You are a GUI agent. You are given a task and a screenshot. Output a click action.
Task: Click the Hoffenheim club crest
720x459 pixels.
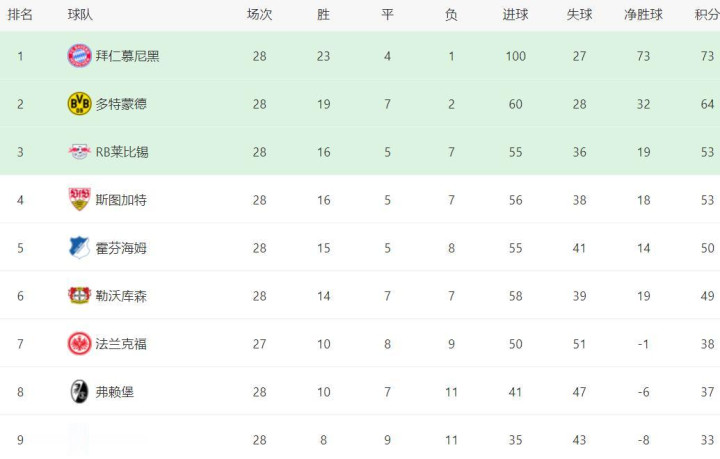(79, 248)
